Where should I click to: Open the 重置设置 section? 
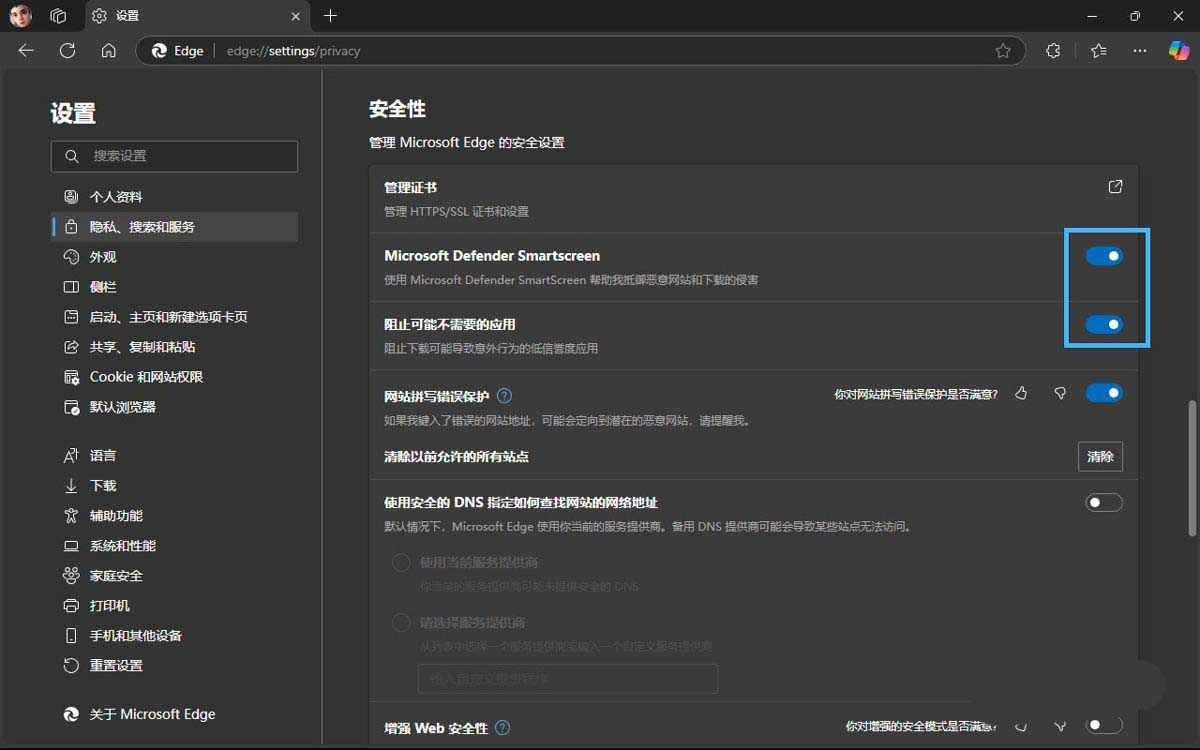coord(174,666)
